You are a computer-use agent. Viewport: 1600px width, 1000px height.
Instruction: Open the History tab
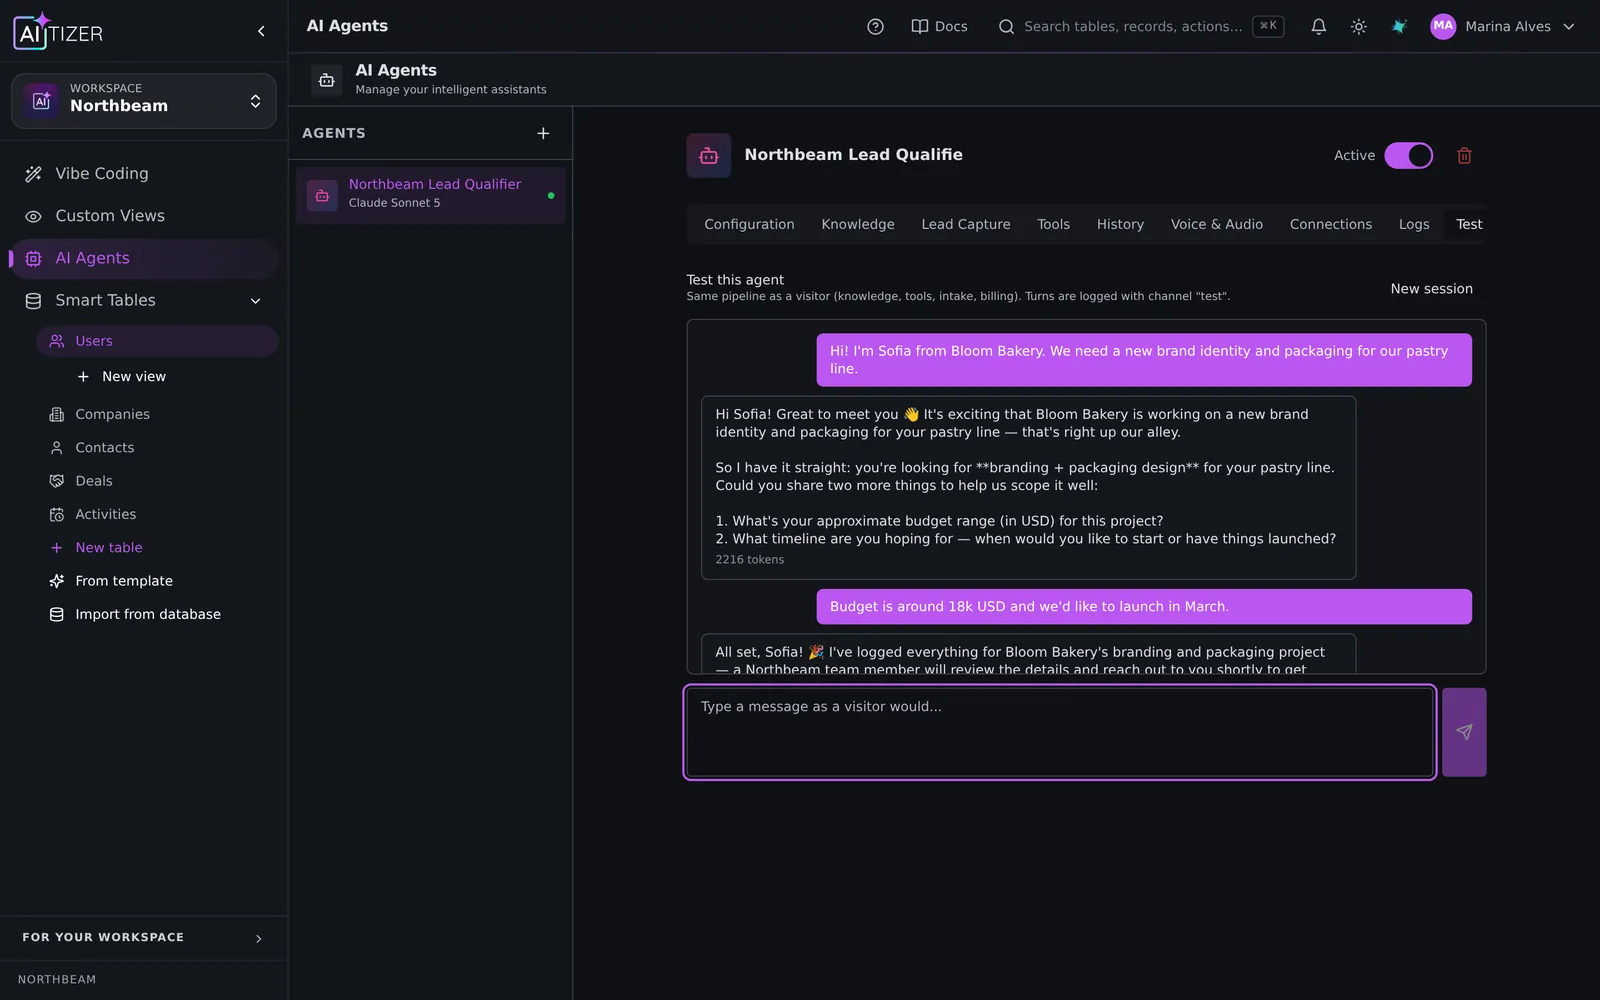[1120, 225]
